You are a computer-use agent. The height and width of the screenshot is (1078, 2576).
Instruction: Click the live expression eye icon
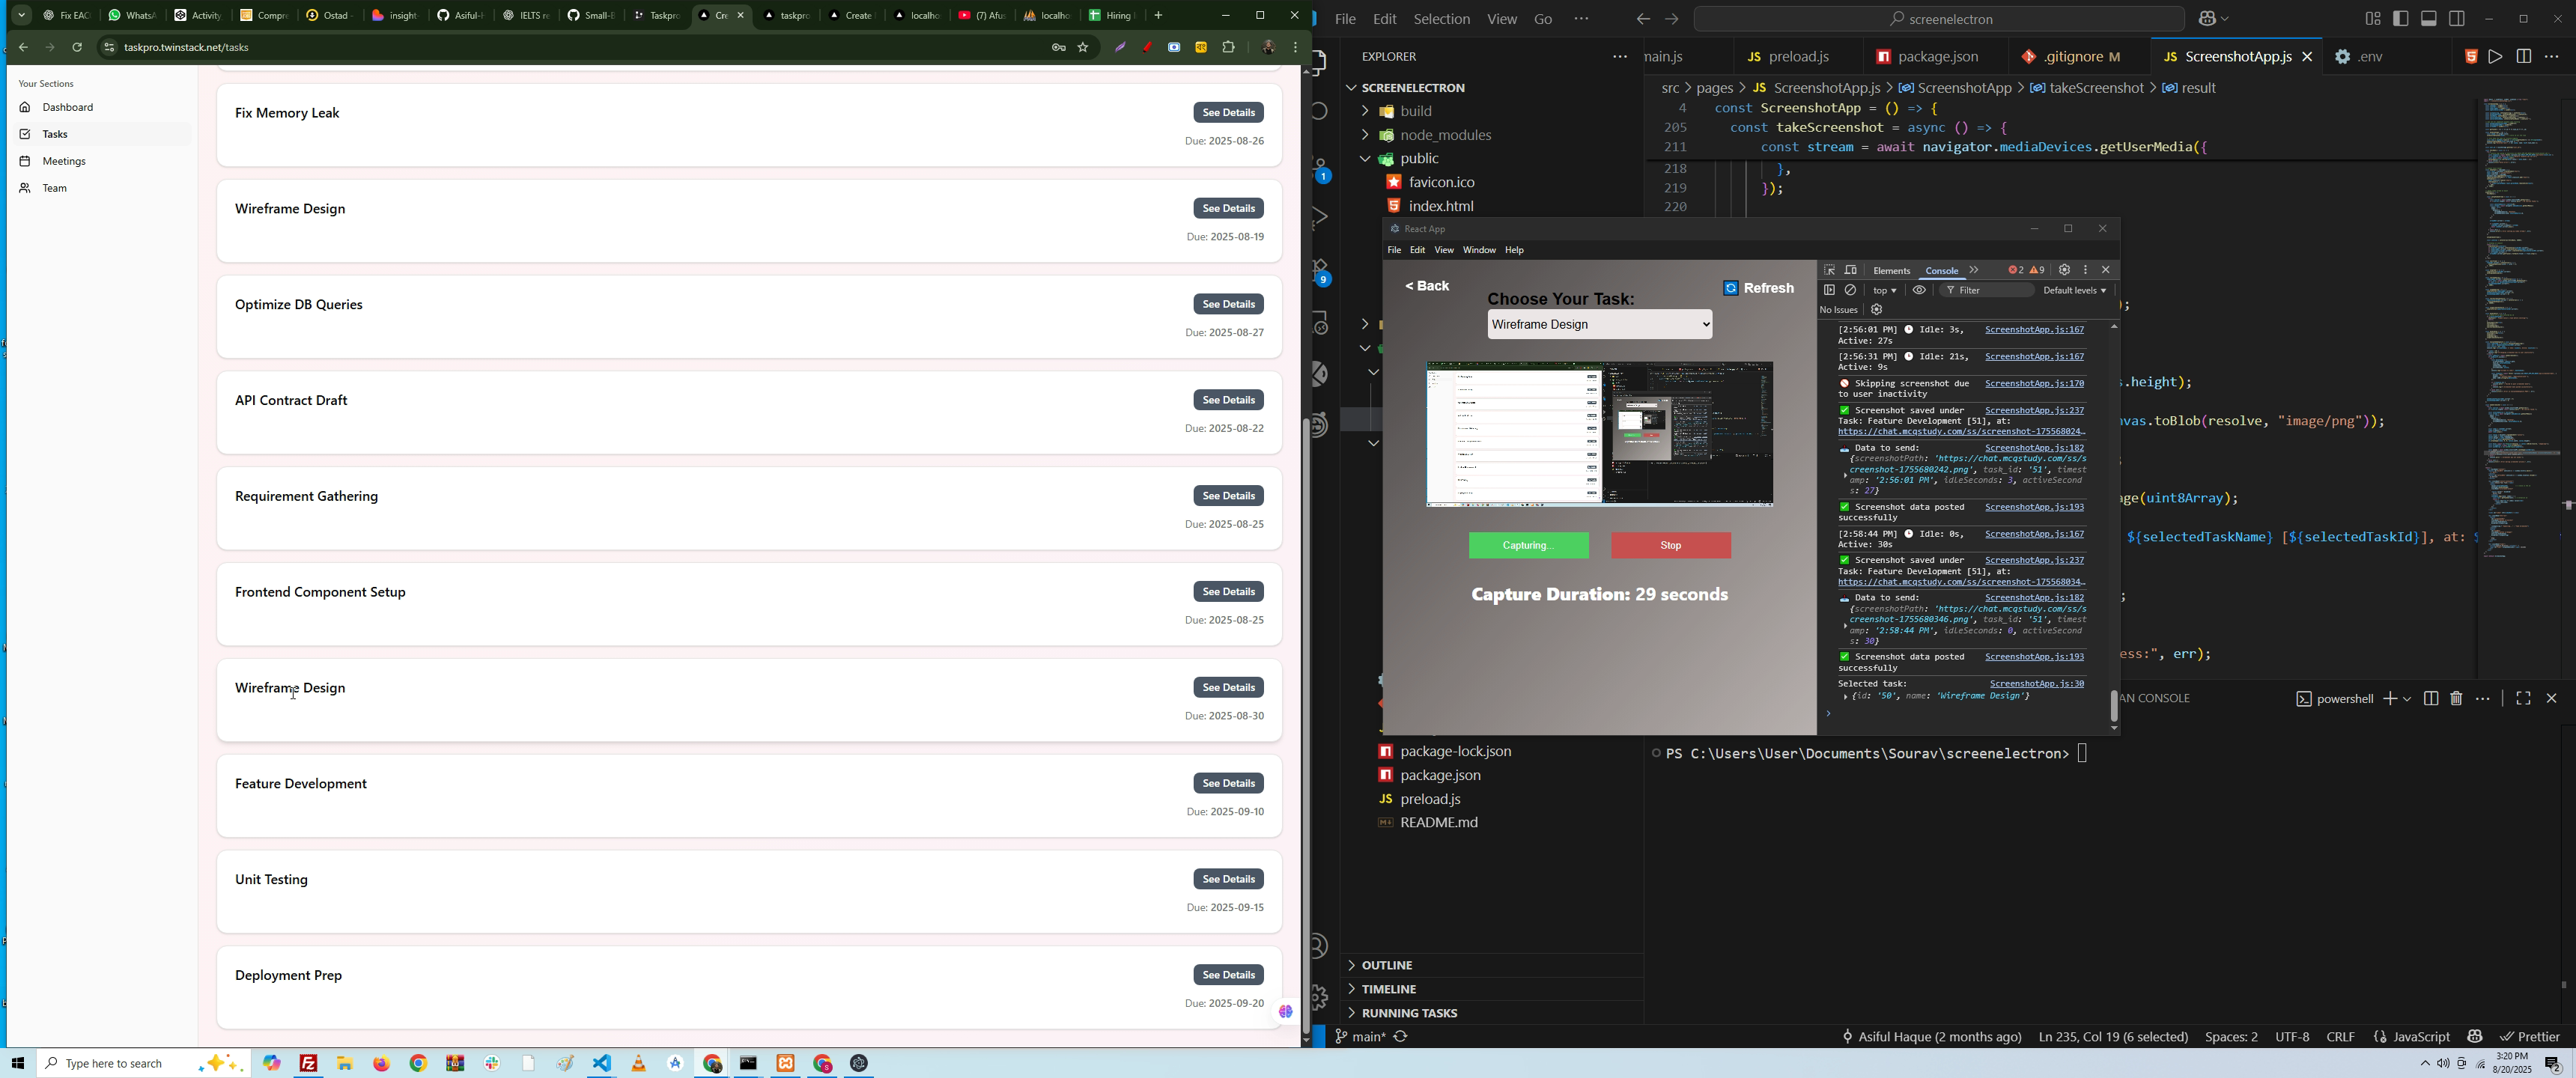pyautogui.click(x=1919, y=290)
